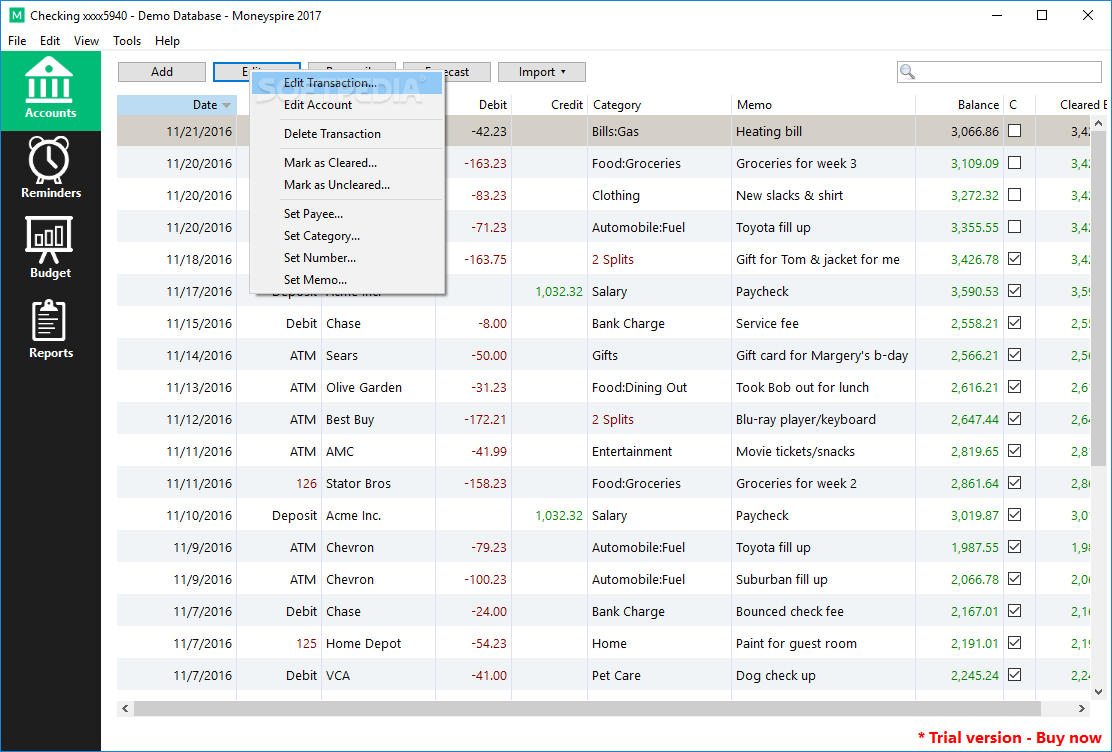Open the Budget chart section
This screenshot has width=1112, height=752.
(50, 248)
